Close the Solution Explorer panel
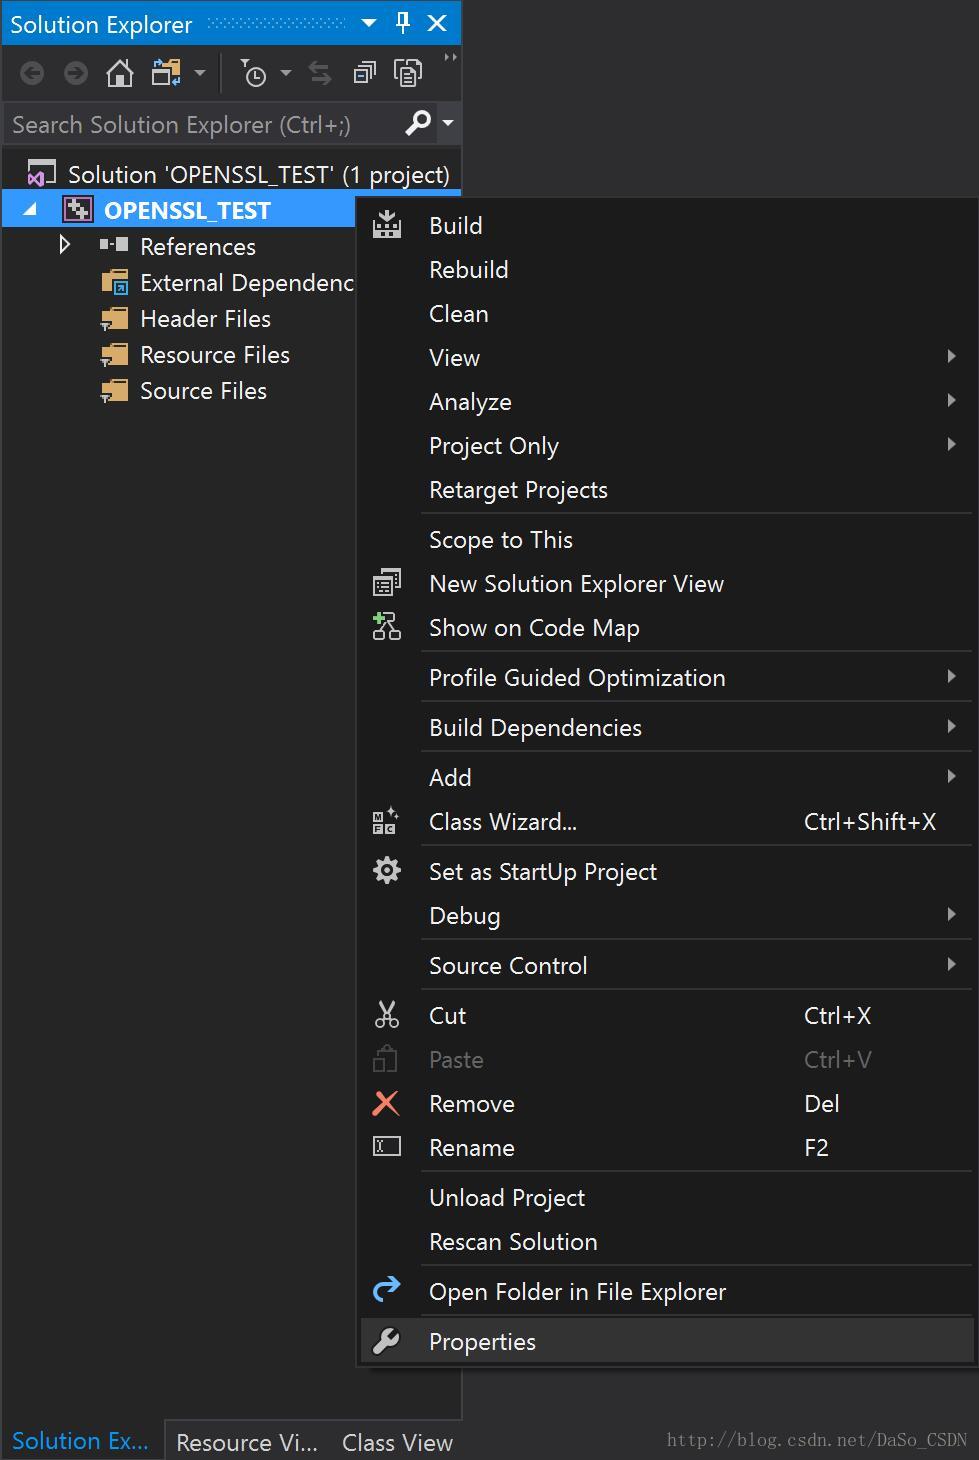 pos(437,23)
